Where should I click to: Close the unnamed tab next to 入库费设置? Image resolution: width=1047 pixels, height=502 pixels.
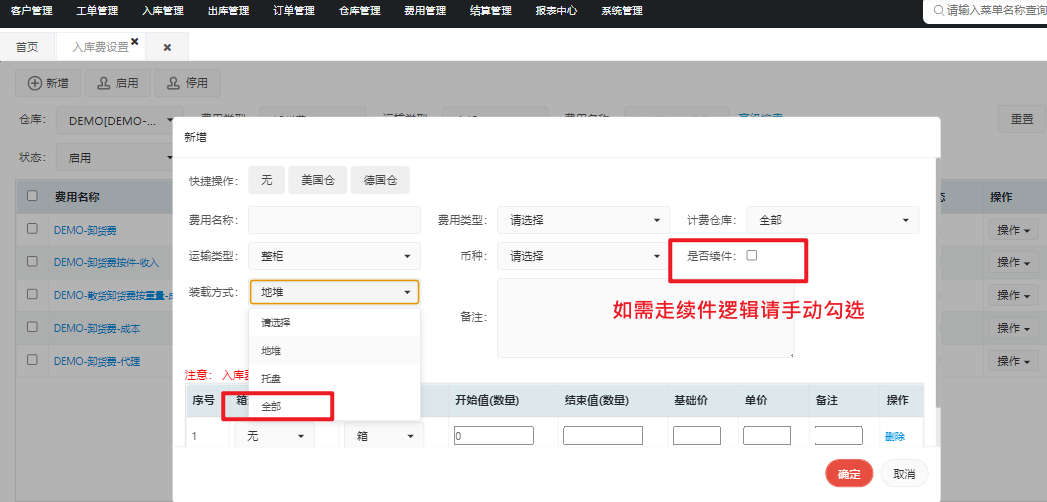pos(168,47)
